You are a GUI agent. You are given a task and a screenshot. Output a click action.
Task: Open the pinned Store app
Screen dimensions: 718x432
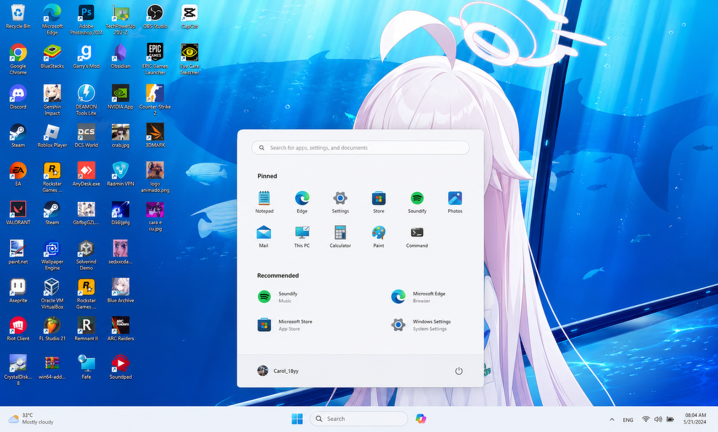tap(379, 202)
